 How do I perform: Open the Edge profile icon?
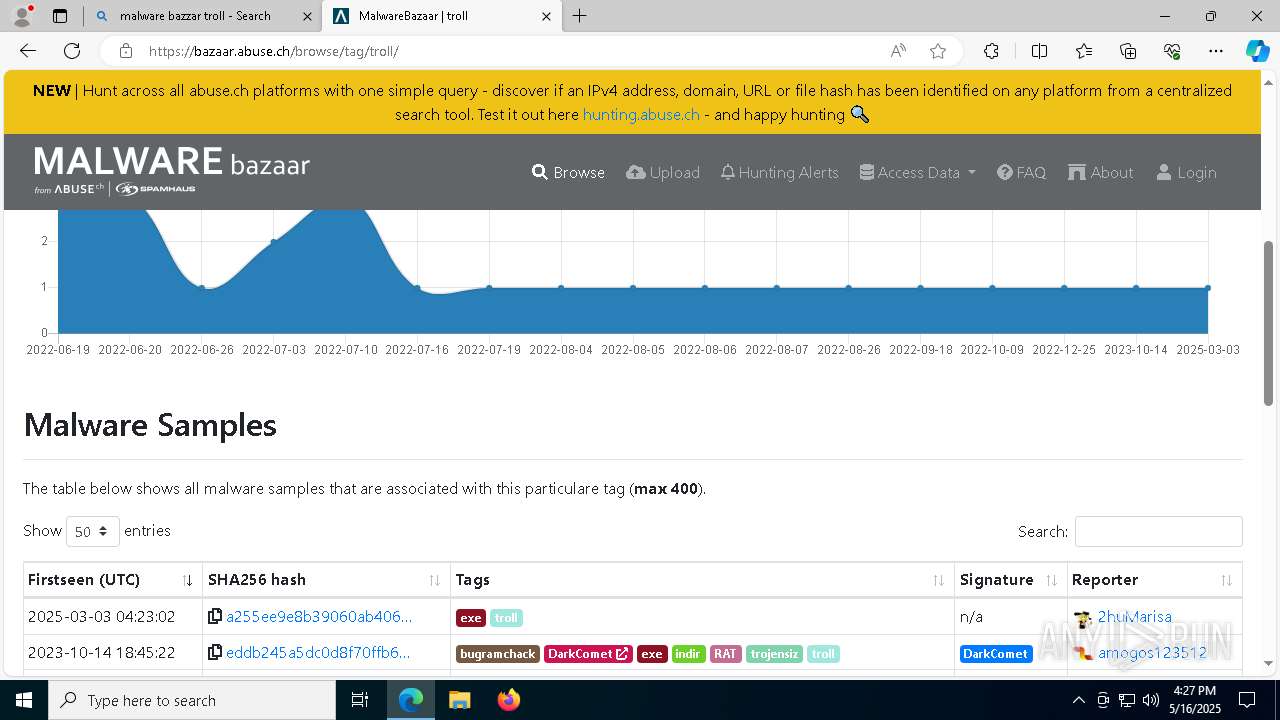tap(22, 16)
